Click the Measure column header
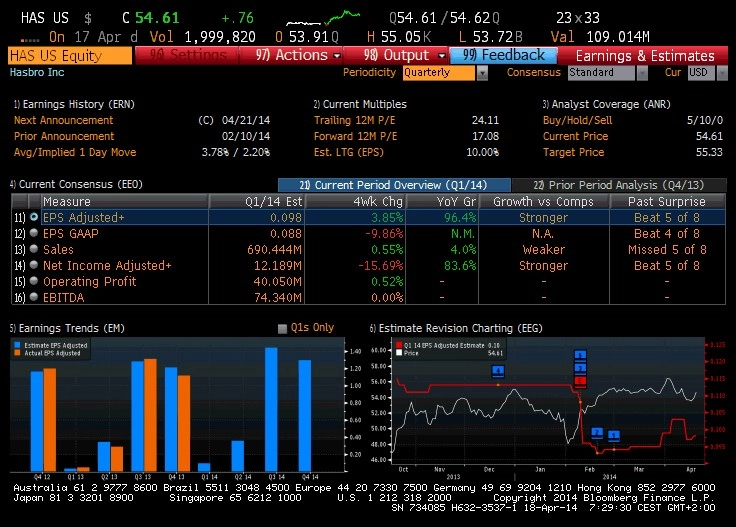736x527 pixels. pos(124,202)
